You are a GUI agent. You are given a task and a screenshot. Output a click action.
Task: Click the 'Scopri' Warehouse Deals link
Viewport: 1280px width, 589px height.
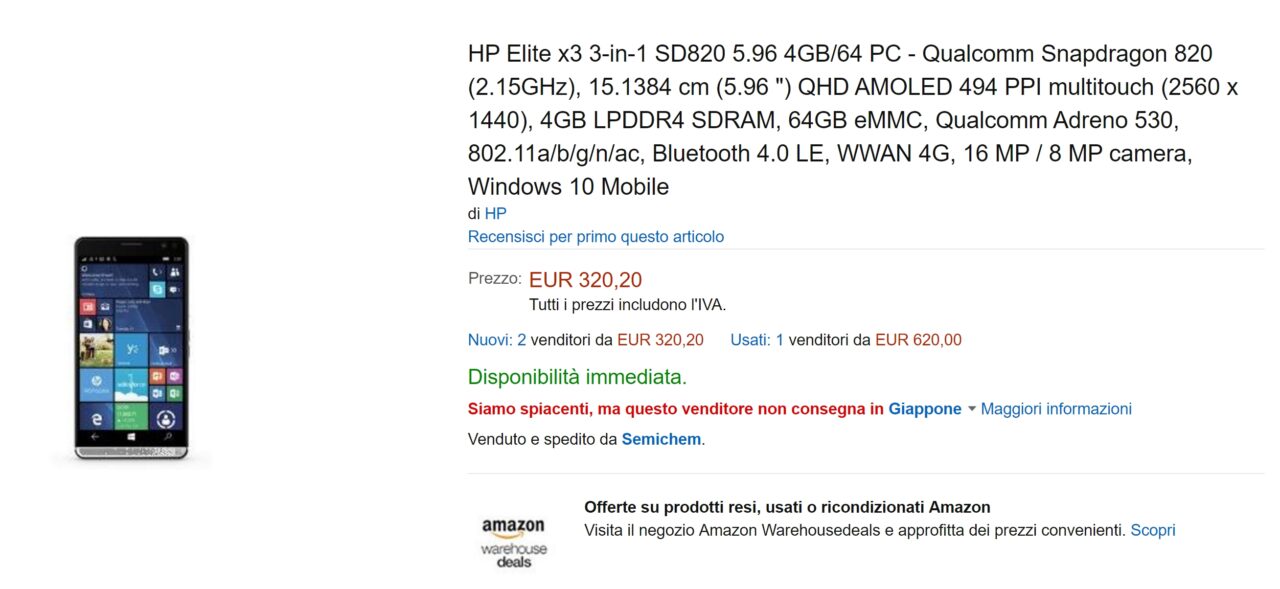1152,530
